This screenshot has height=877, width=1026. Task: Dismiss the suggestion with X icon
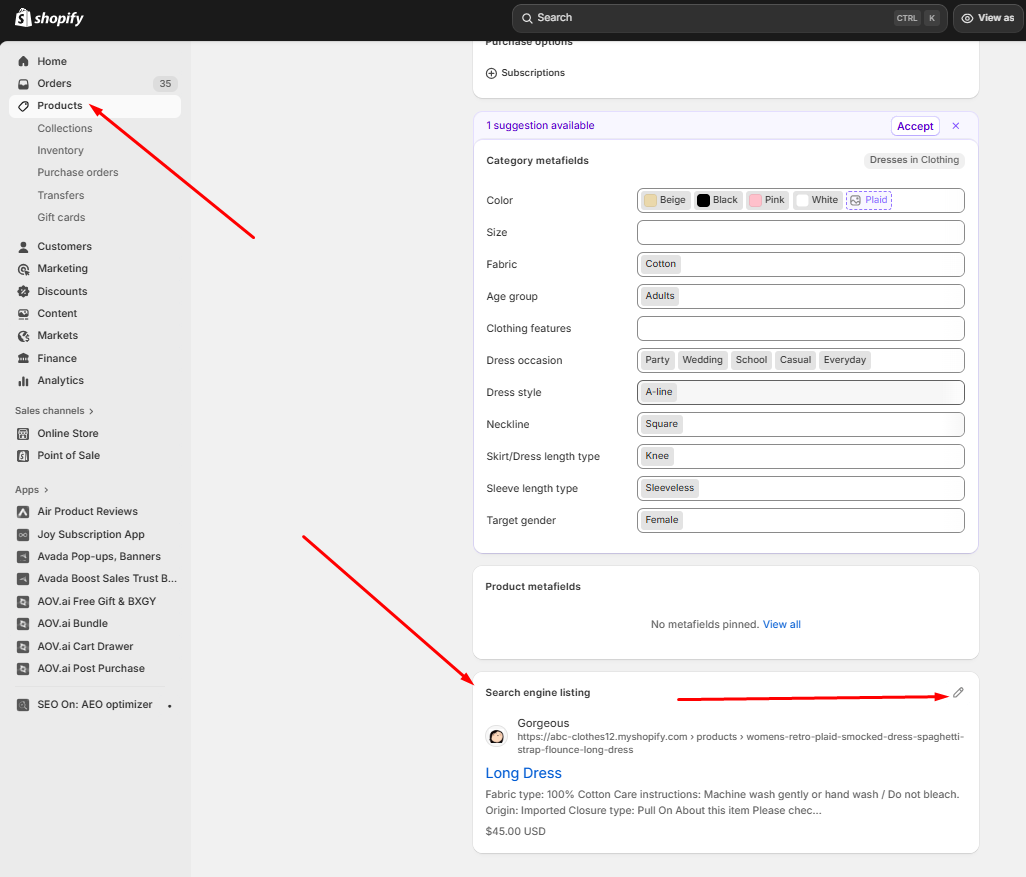955,126
